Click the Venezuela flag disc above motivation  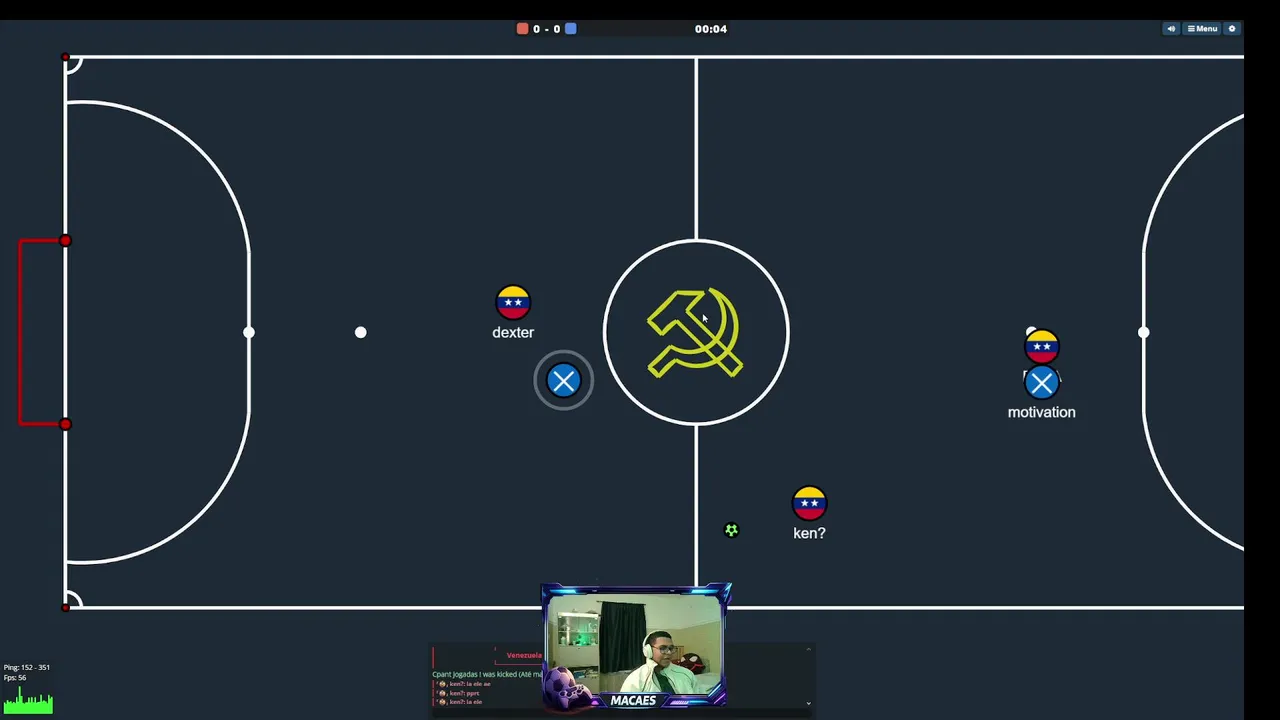click(1041, 346)
